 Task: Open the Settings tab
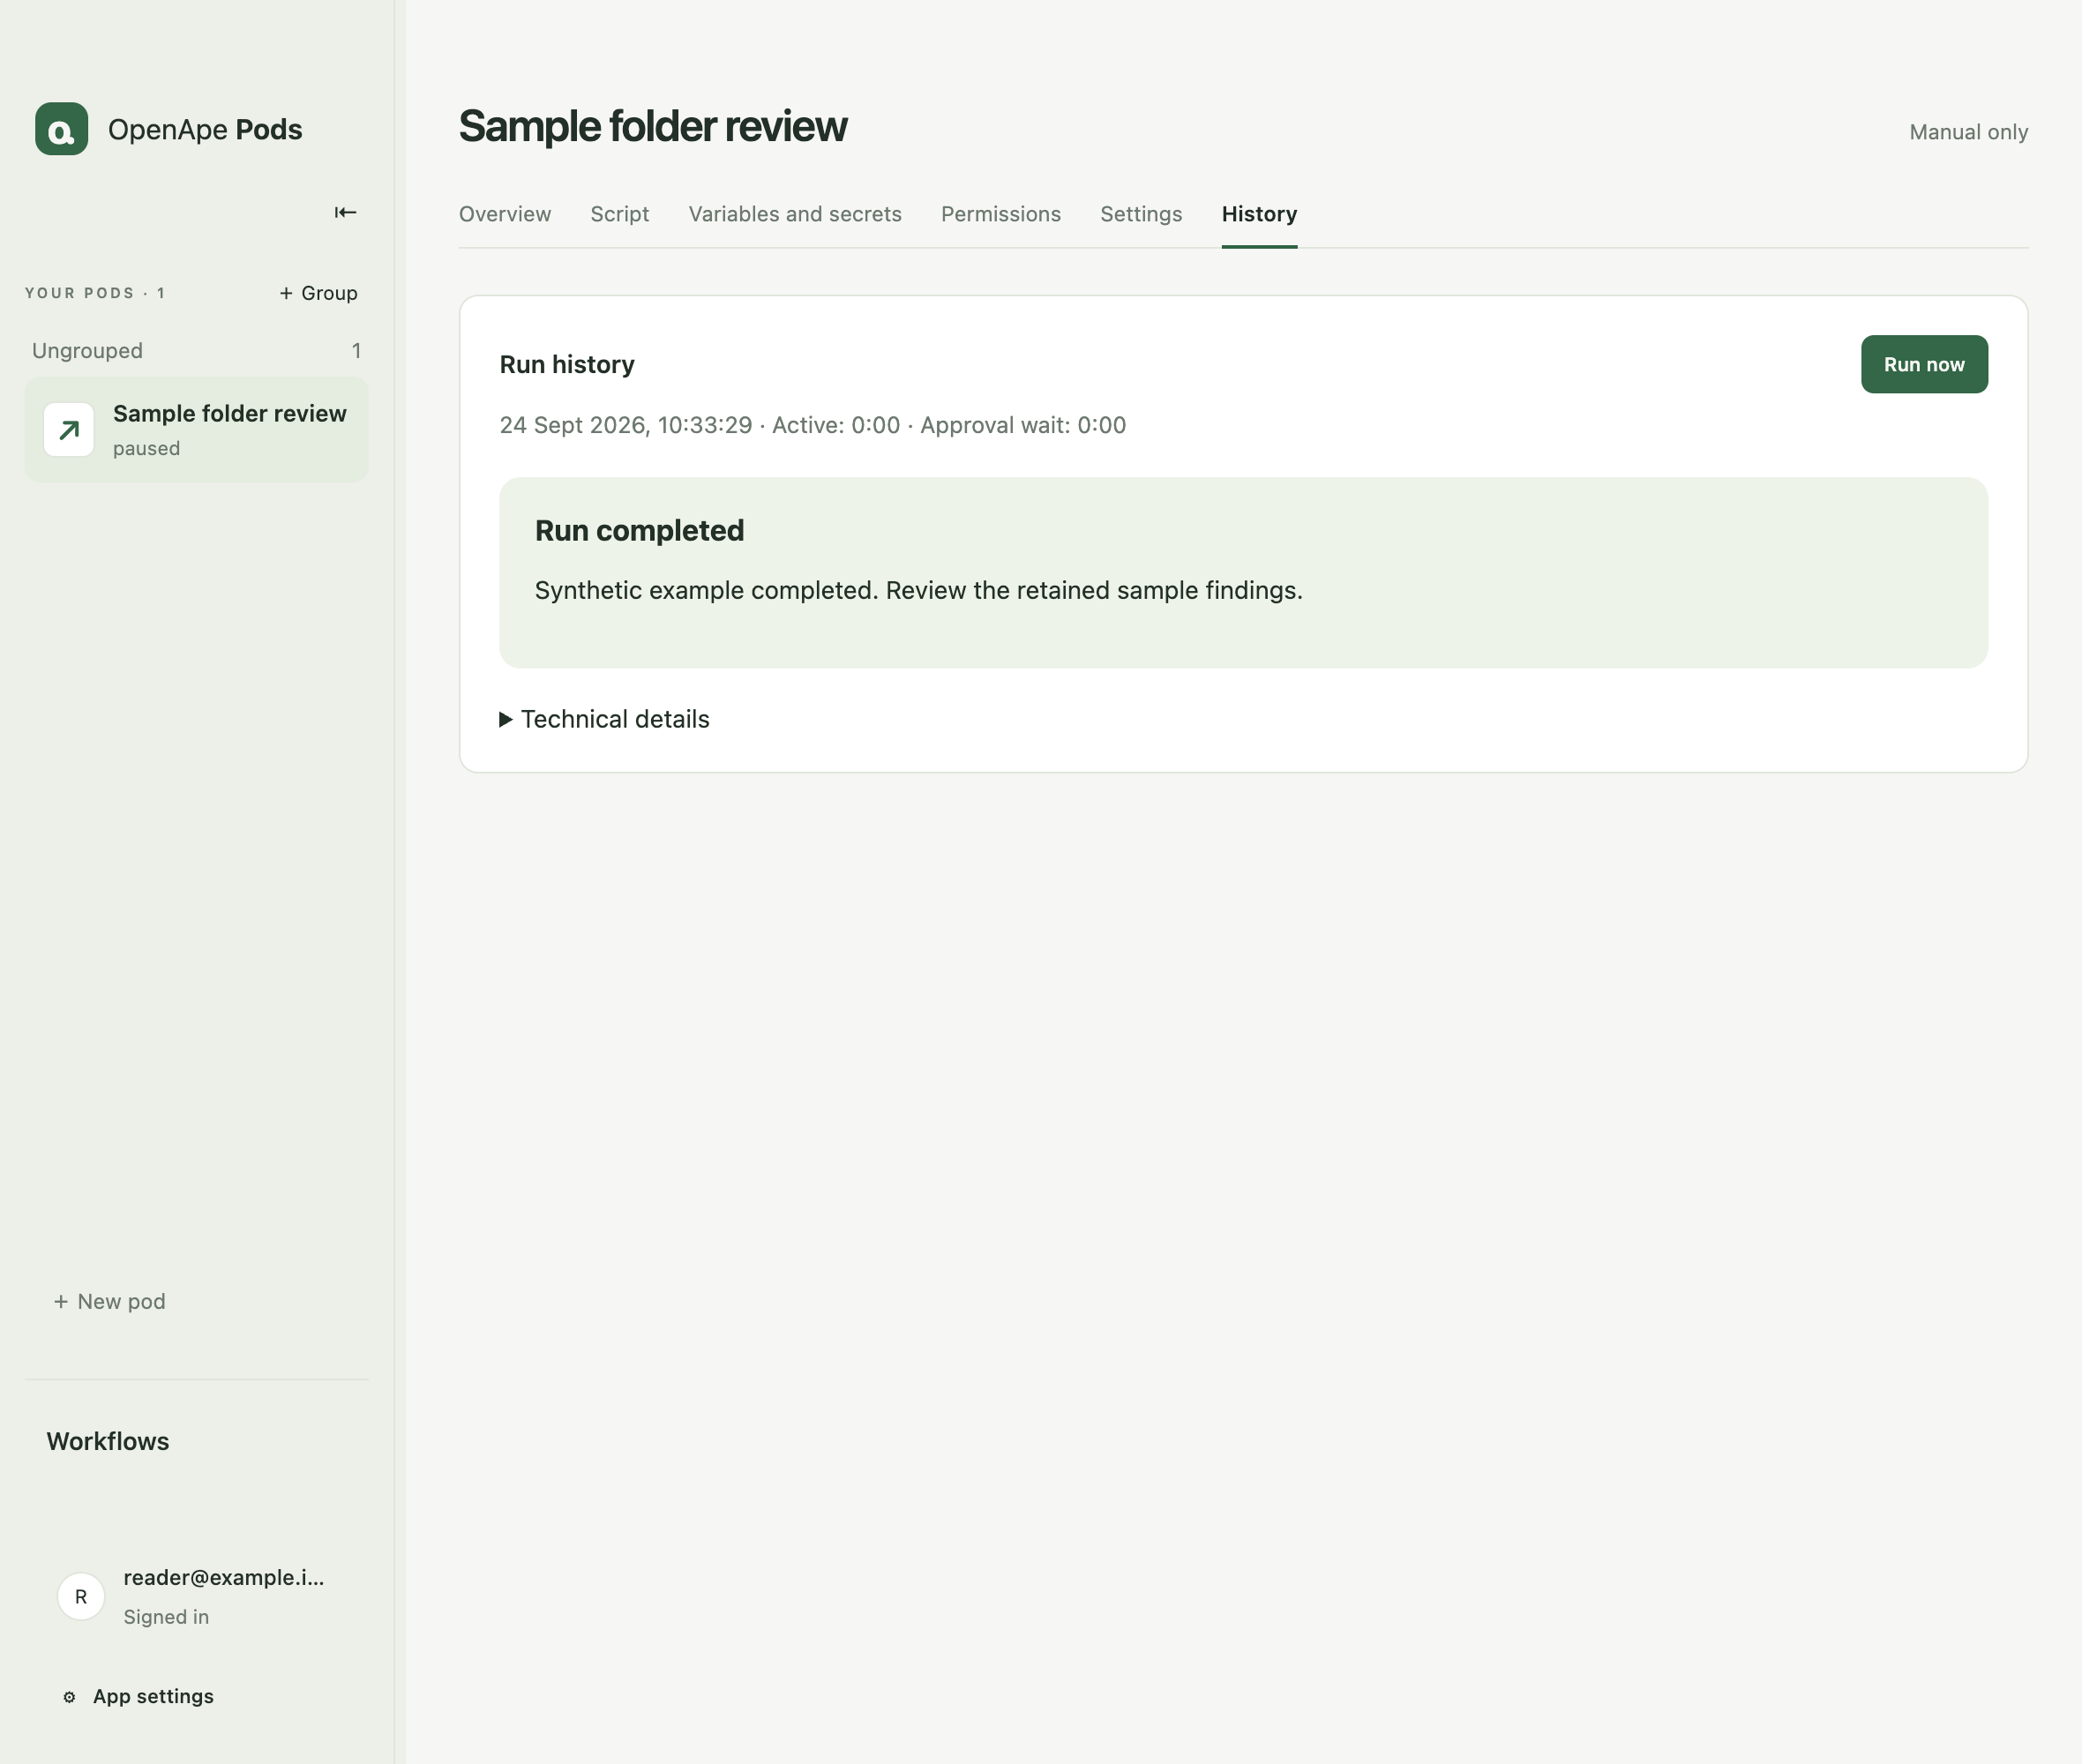click(1141, 214)
